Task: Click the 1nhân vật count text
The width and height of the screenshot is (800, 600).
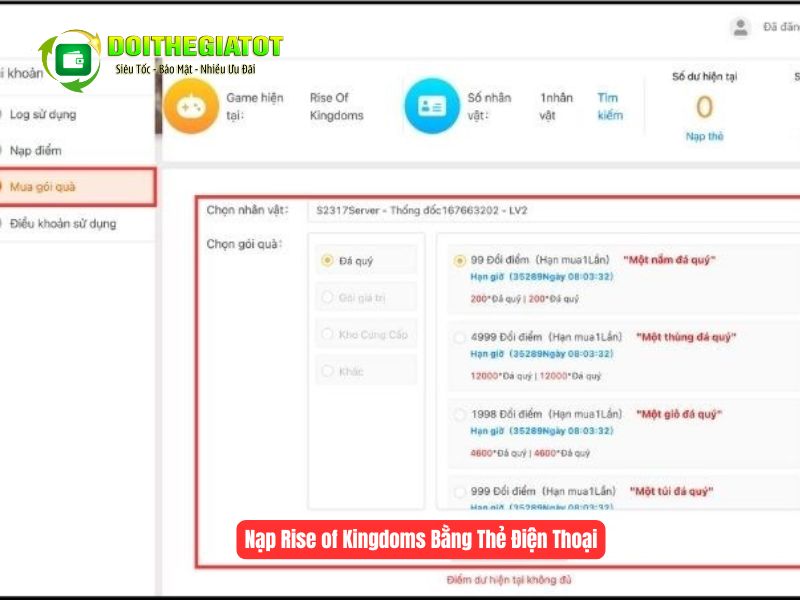Action: [x=556, y=106]
